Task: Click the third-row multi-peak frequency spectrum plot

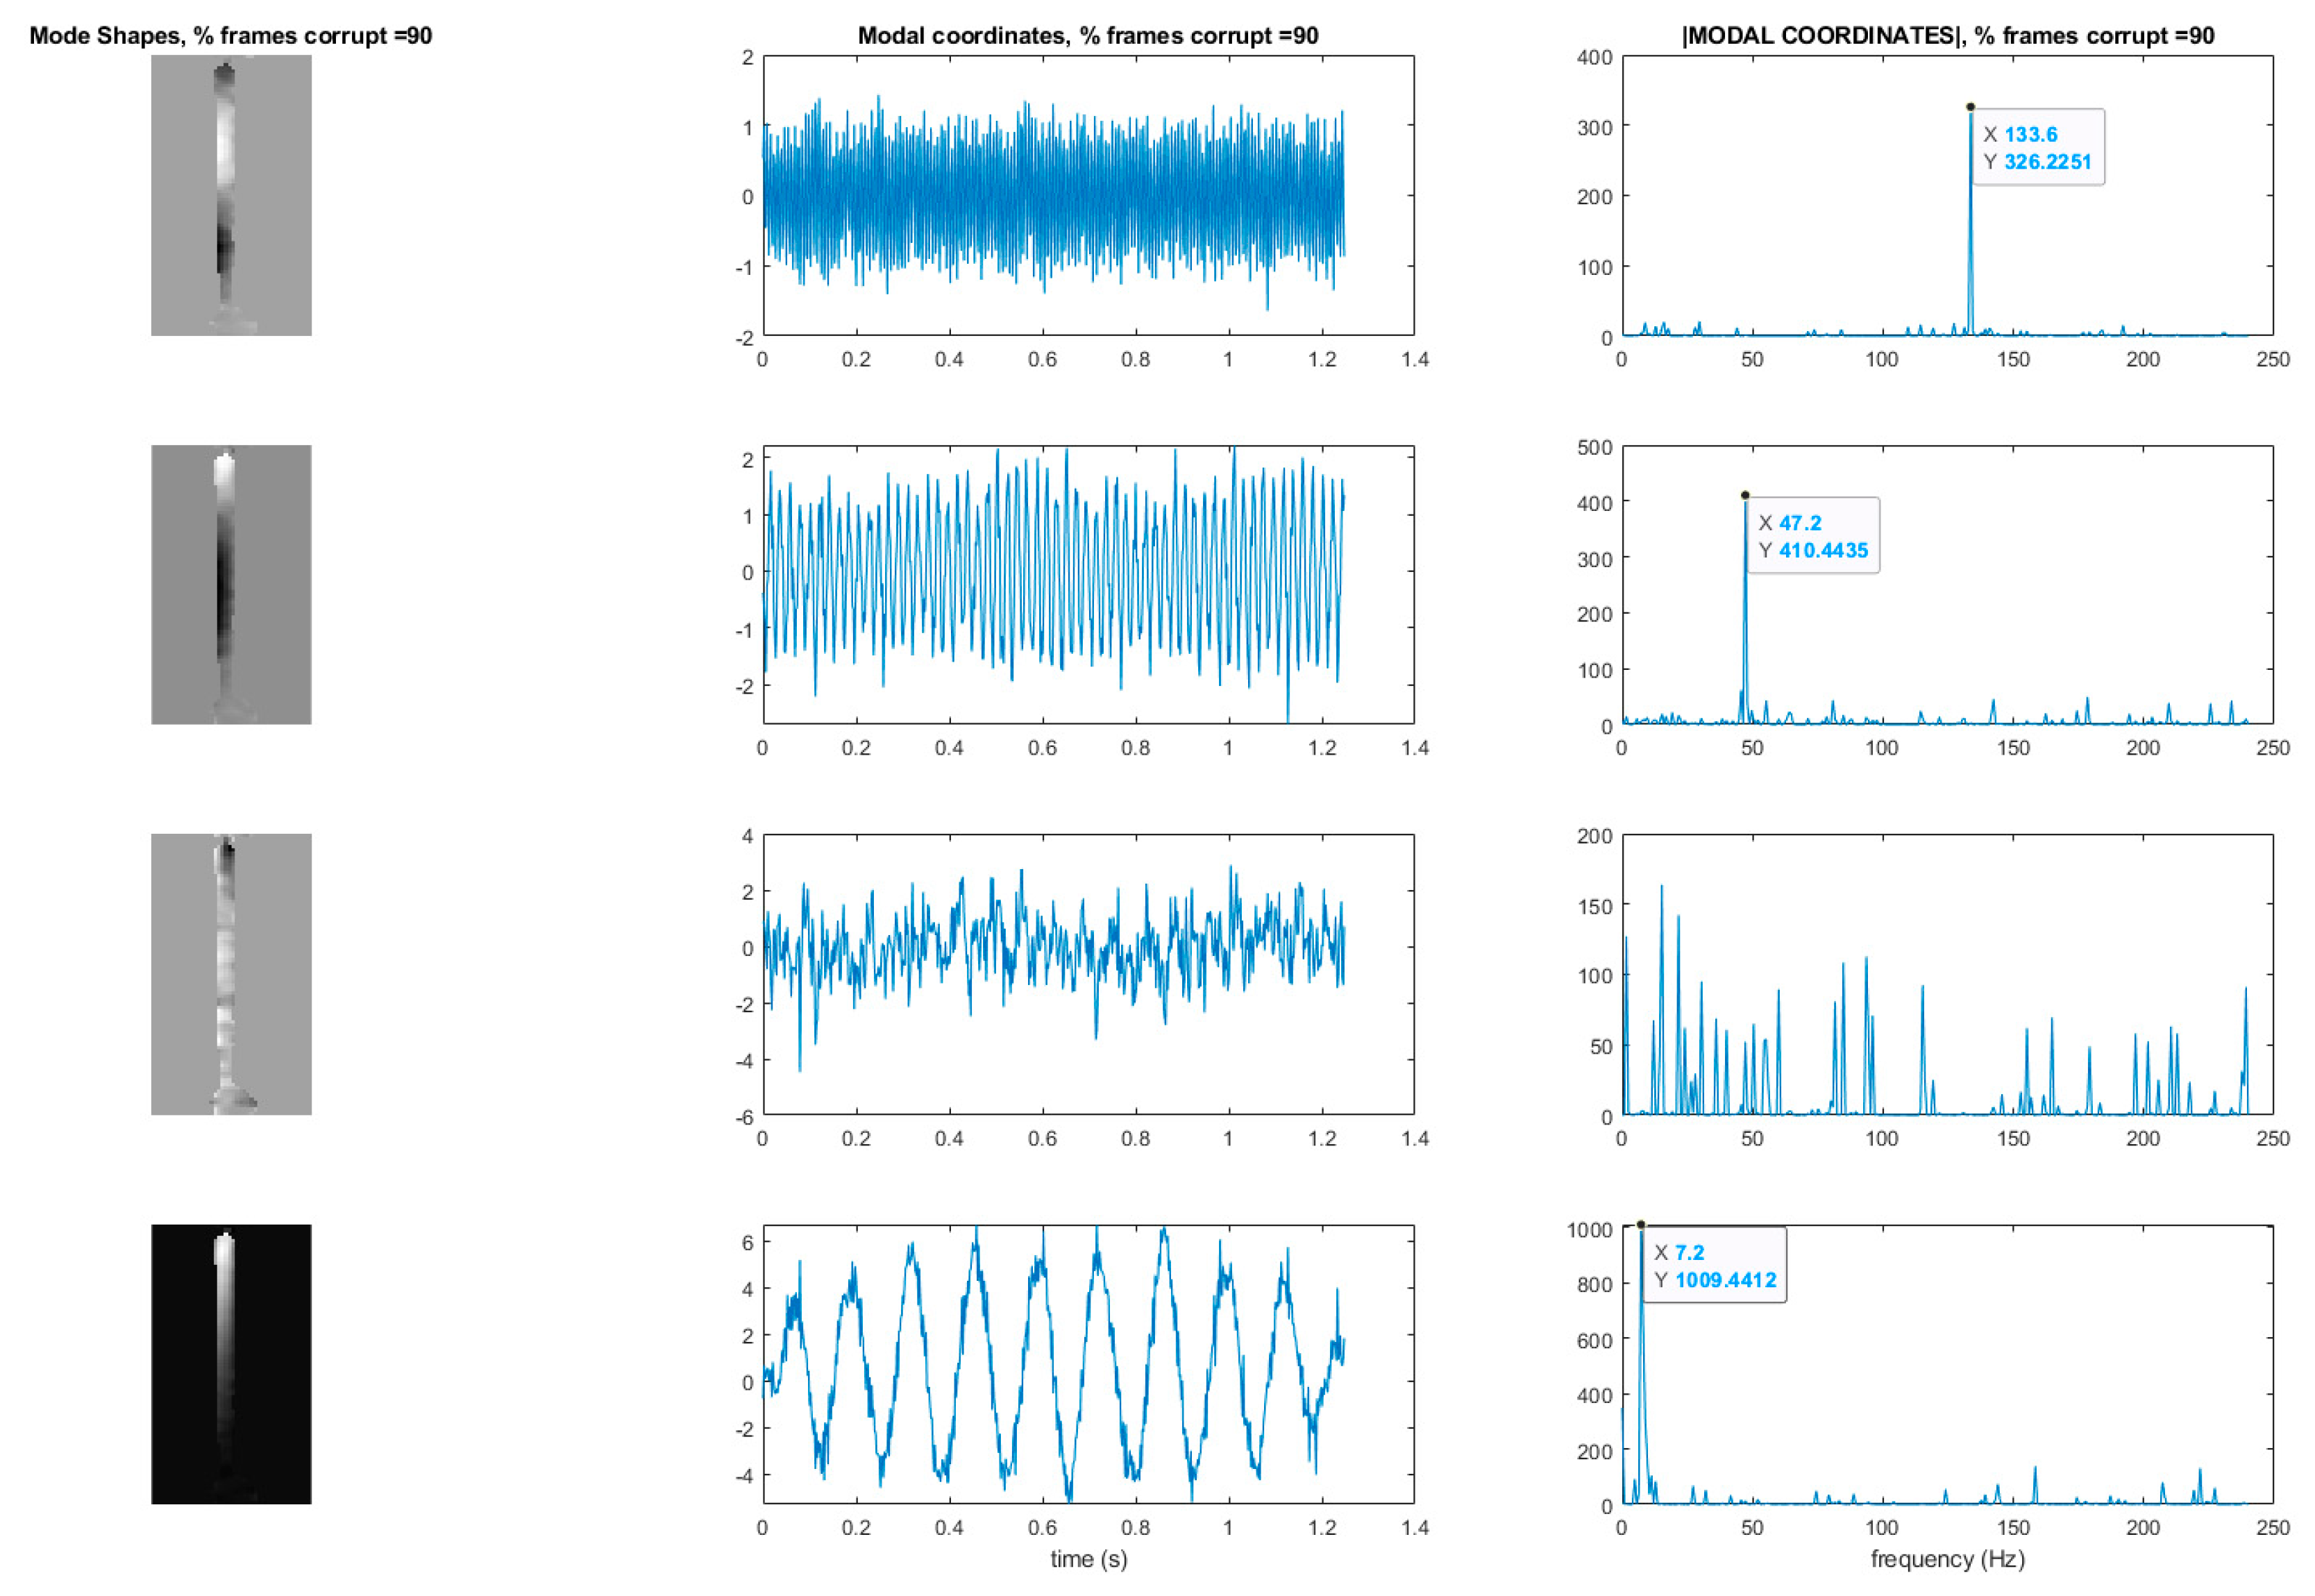Action: point(1947,974)
